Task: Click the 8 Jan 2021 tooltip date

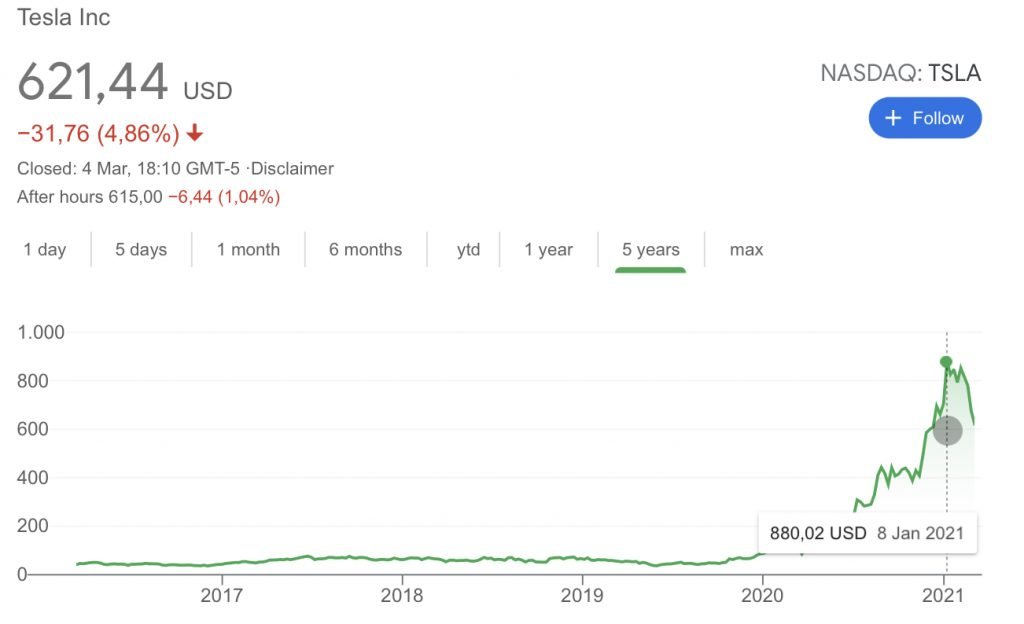Action: coord(920,533)
